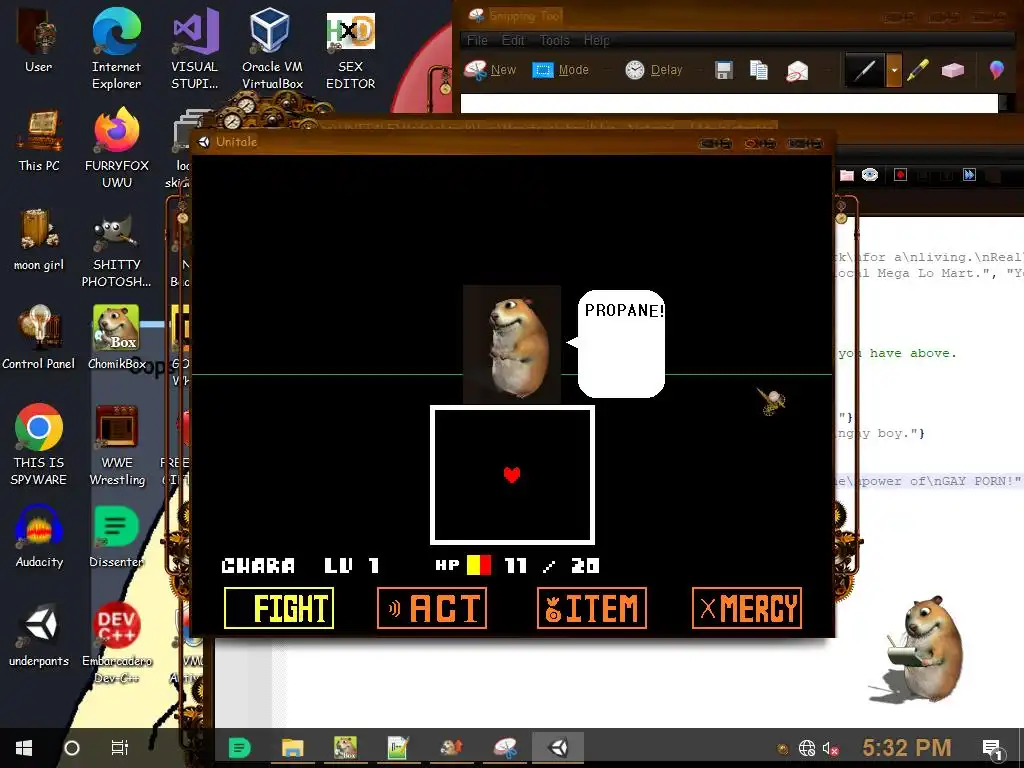
Task: Click the Send Snip envelope icon
Action: click(797, 70)
